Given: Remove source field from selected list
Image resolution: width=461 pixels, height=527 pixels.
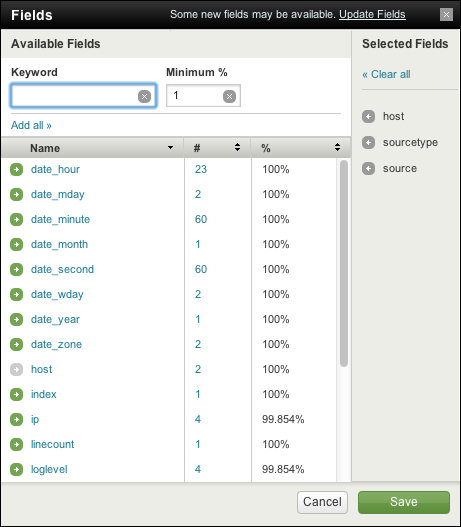Looking at the screenshot, I should coord(368,168).
